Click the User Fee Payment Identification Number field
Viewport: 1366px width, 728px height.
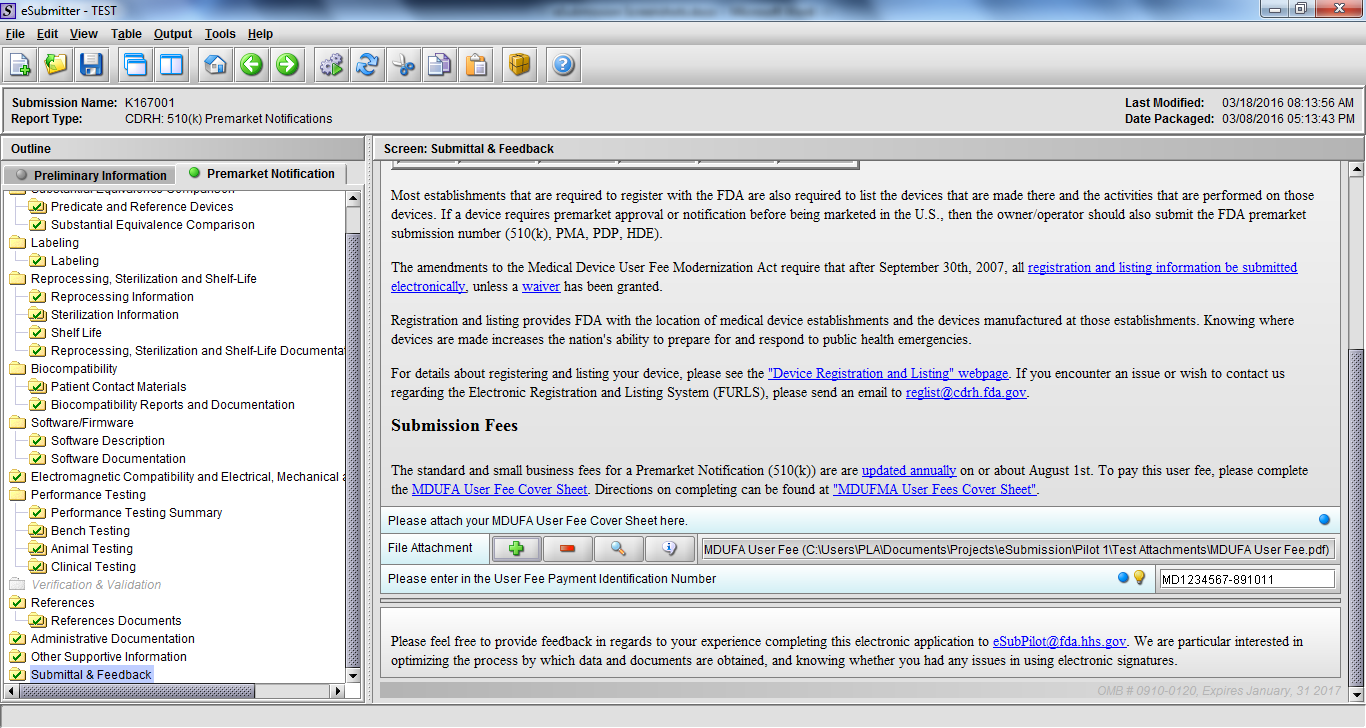point(1246,579)
